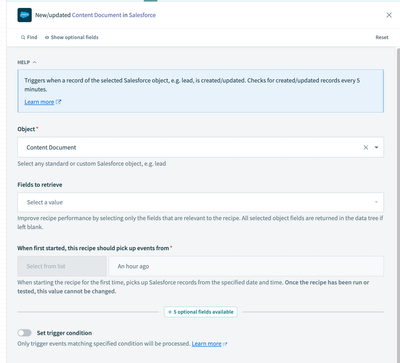Collapse the HELP section
This screenshot has width=400, height=363.
click(27, 62)
